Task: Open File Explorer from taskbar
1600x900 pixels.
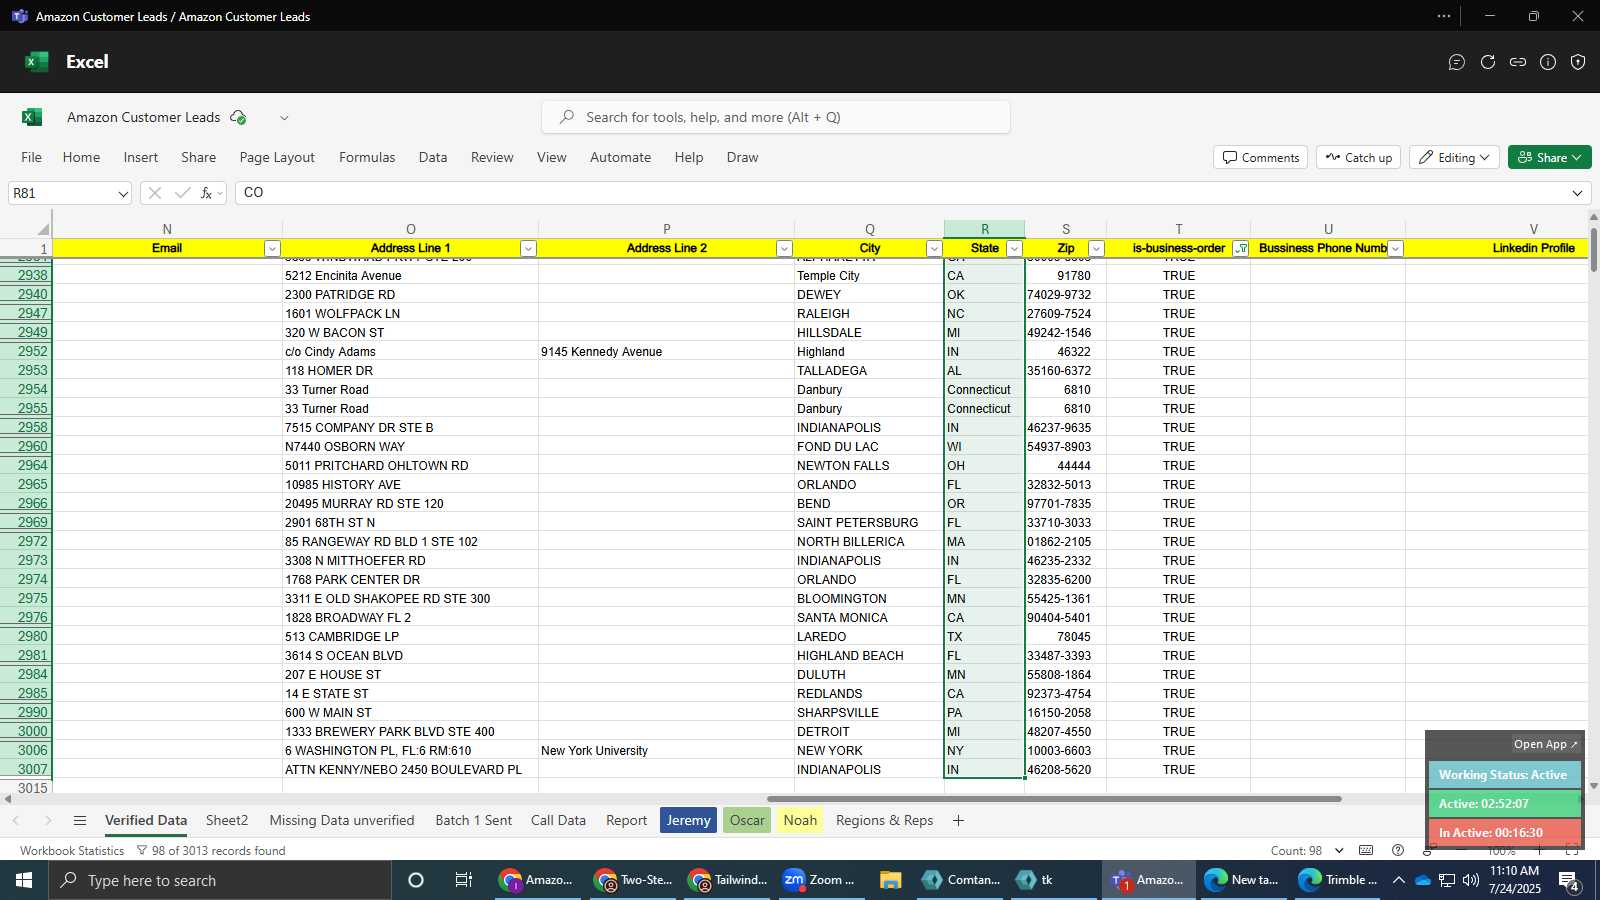Action: click(890, 880)
